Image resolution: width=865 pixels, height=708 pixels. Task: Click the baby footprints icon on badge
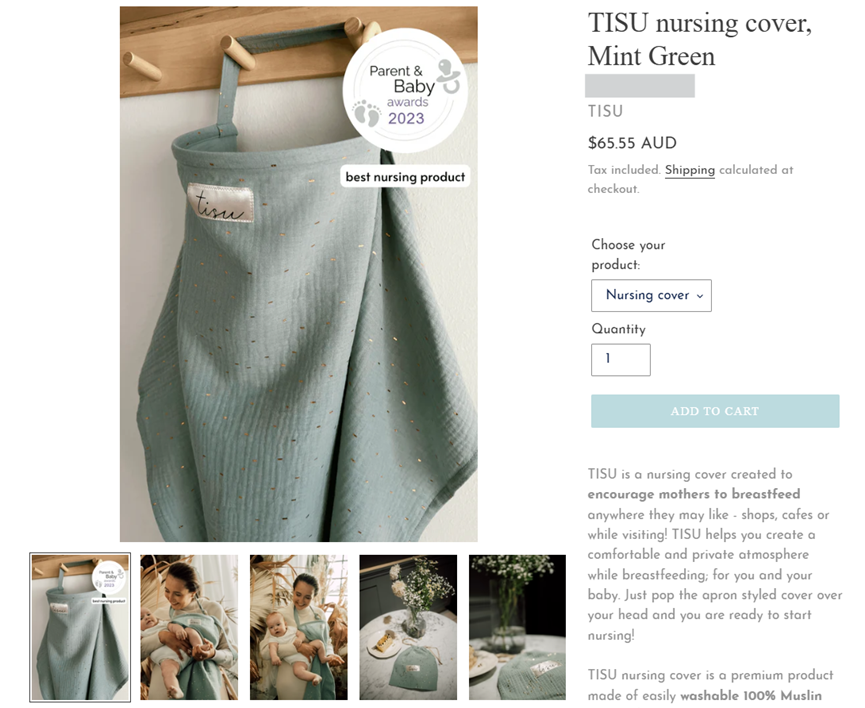click(x=367, y=113)
